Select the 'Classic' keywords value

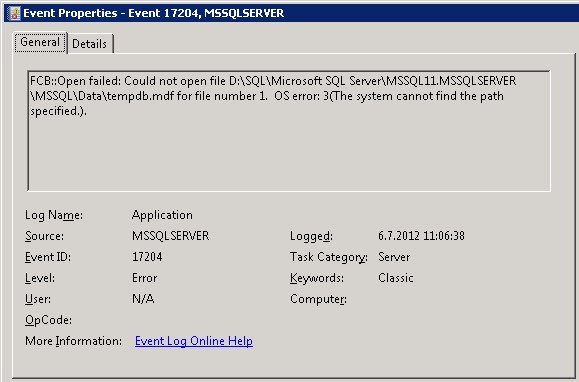tap(395, 278)
